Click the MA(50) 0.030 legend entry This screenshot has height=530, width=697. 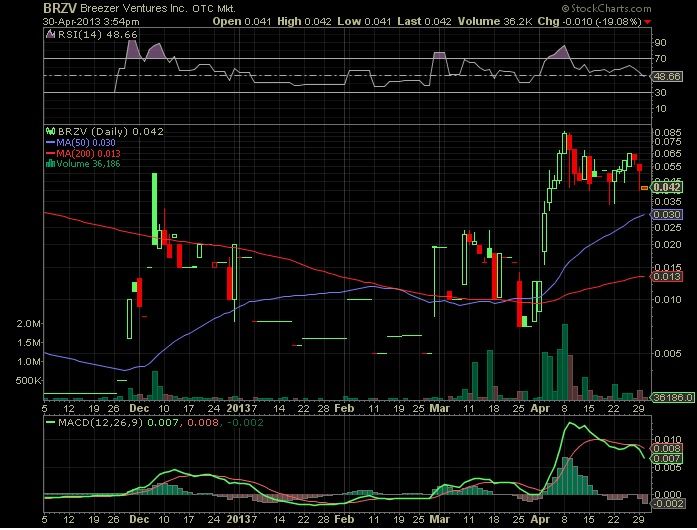point(86,143)
